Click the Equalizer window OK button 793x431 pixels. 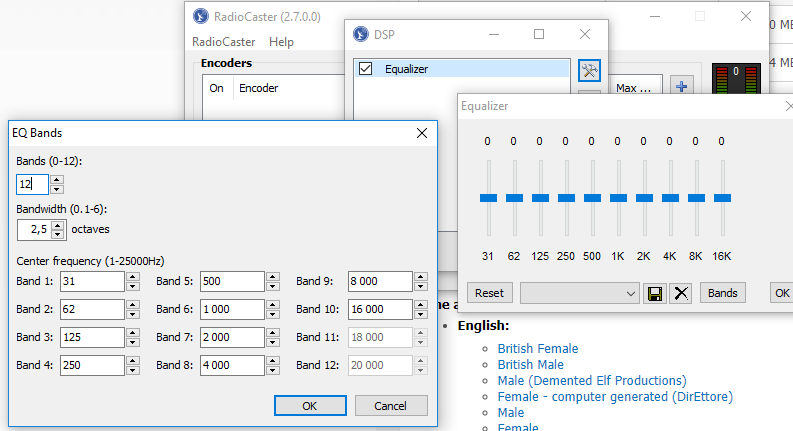tap(781, 293)
